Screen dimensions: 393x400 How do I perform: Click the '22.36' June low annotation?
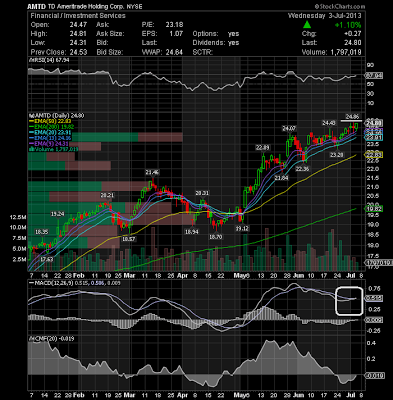[x=302, y=169]
